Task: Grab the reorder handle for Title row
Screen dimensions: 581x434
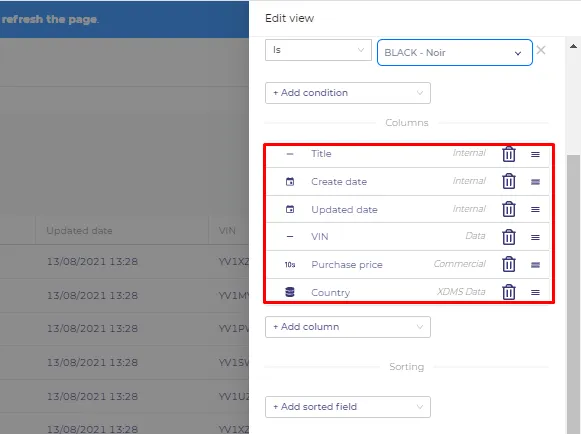Action: click(x=535, y=154)
